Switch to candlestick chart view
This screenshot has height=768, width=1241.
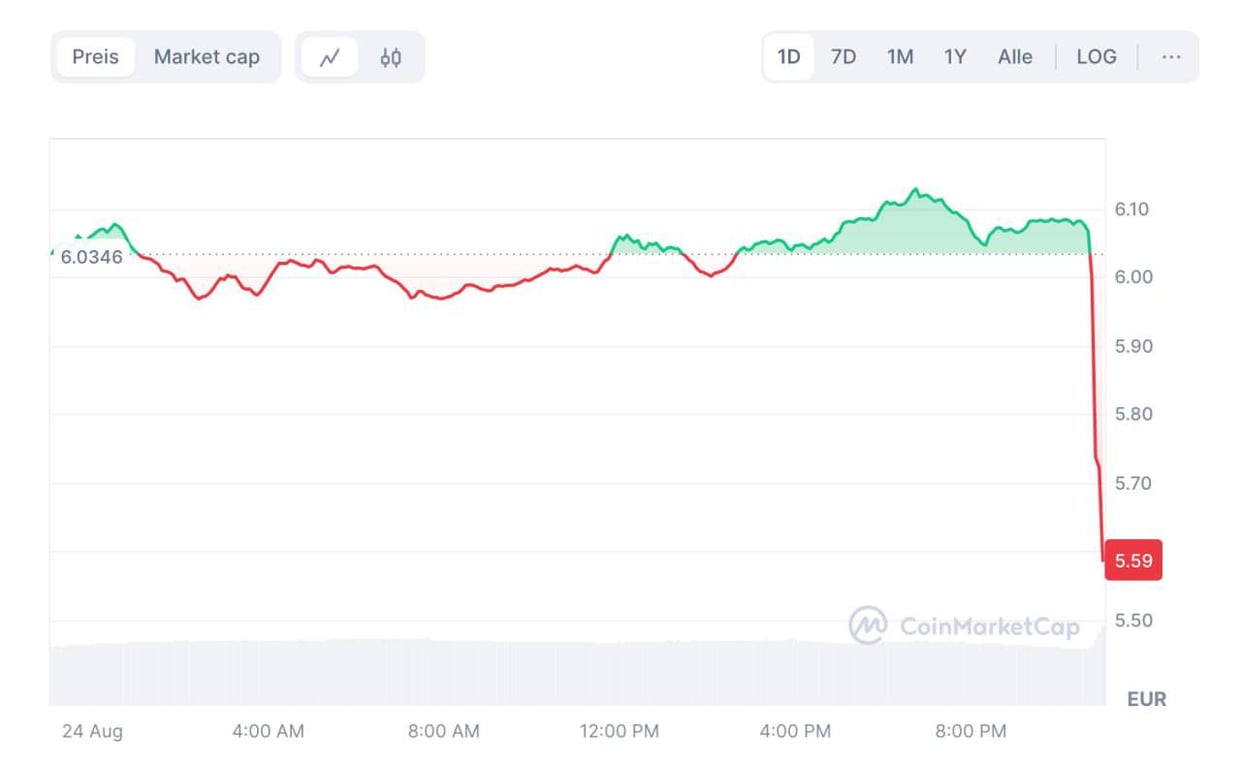(x=390, y=58)
